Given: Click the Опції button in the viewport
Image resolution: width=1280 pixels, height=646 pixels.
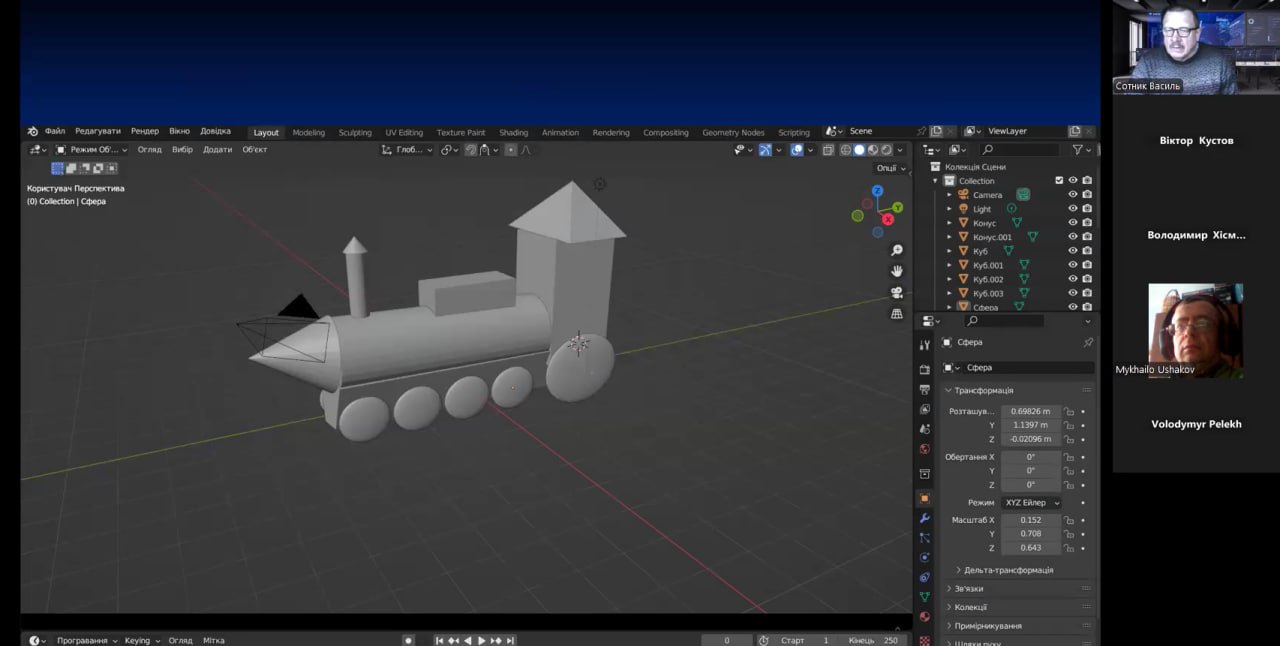Looking at the screenshot, I should (x=889, y=168).
